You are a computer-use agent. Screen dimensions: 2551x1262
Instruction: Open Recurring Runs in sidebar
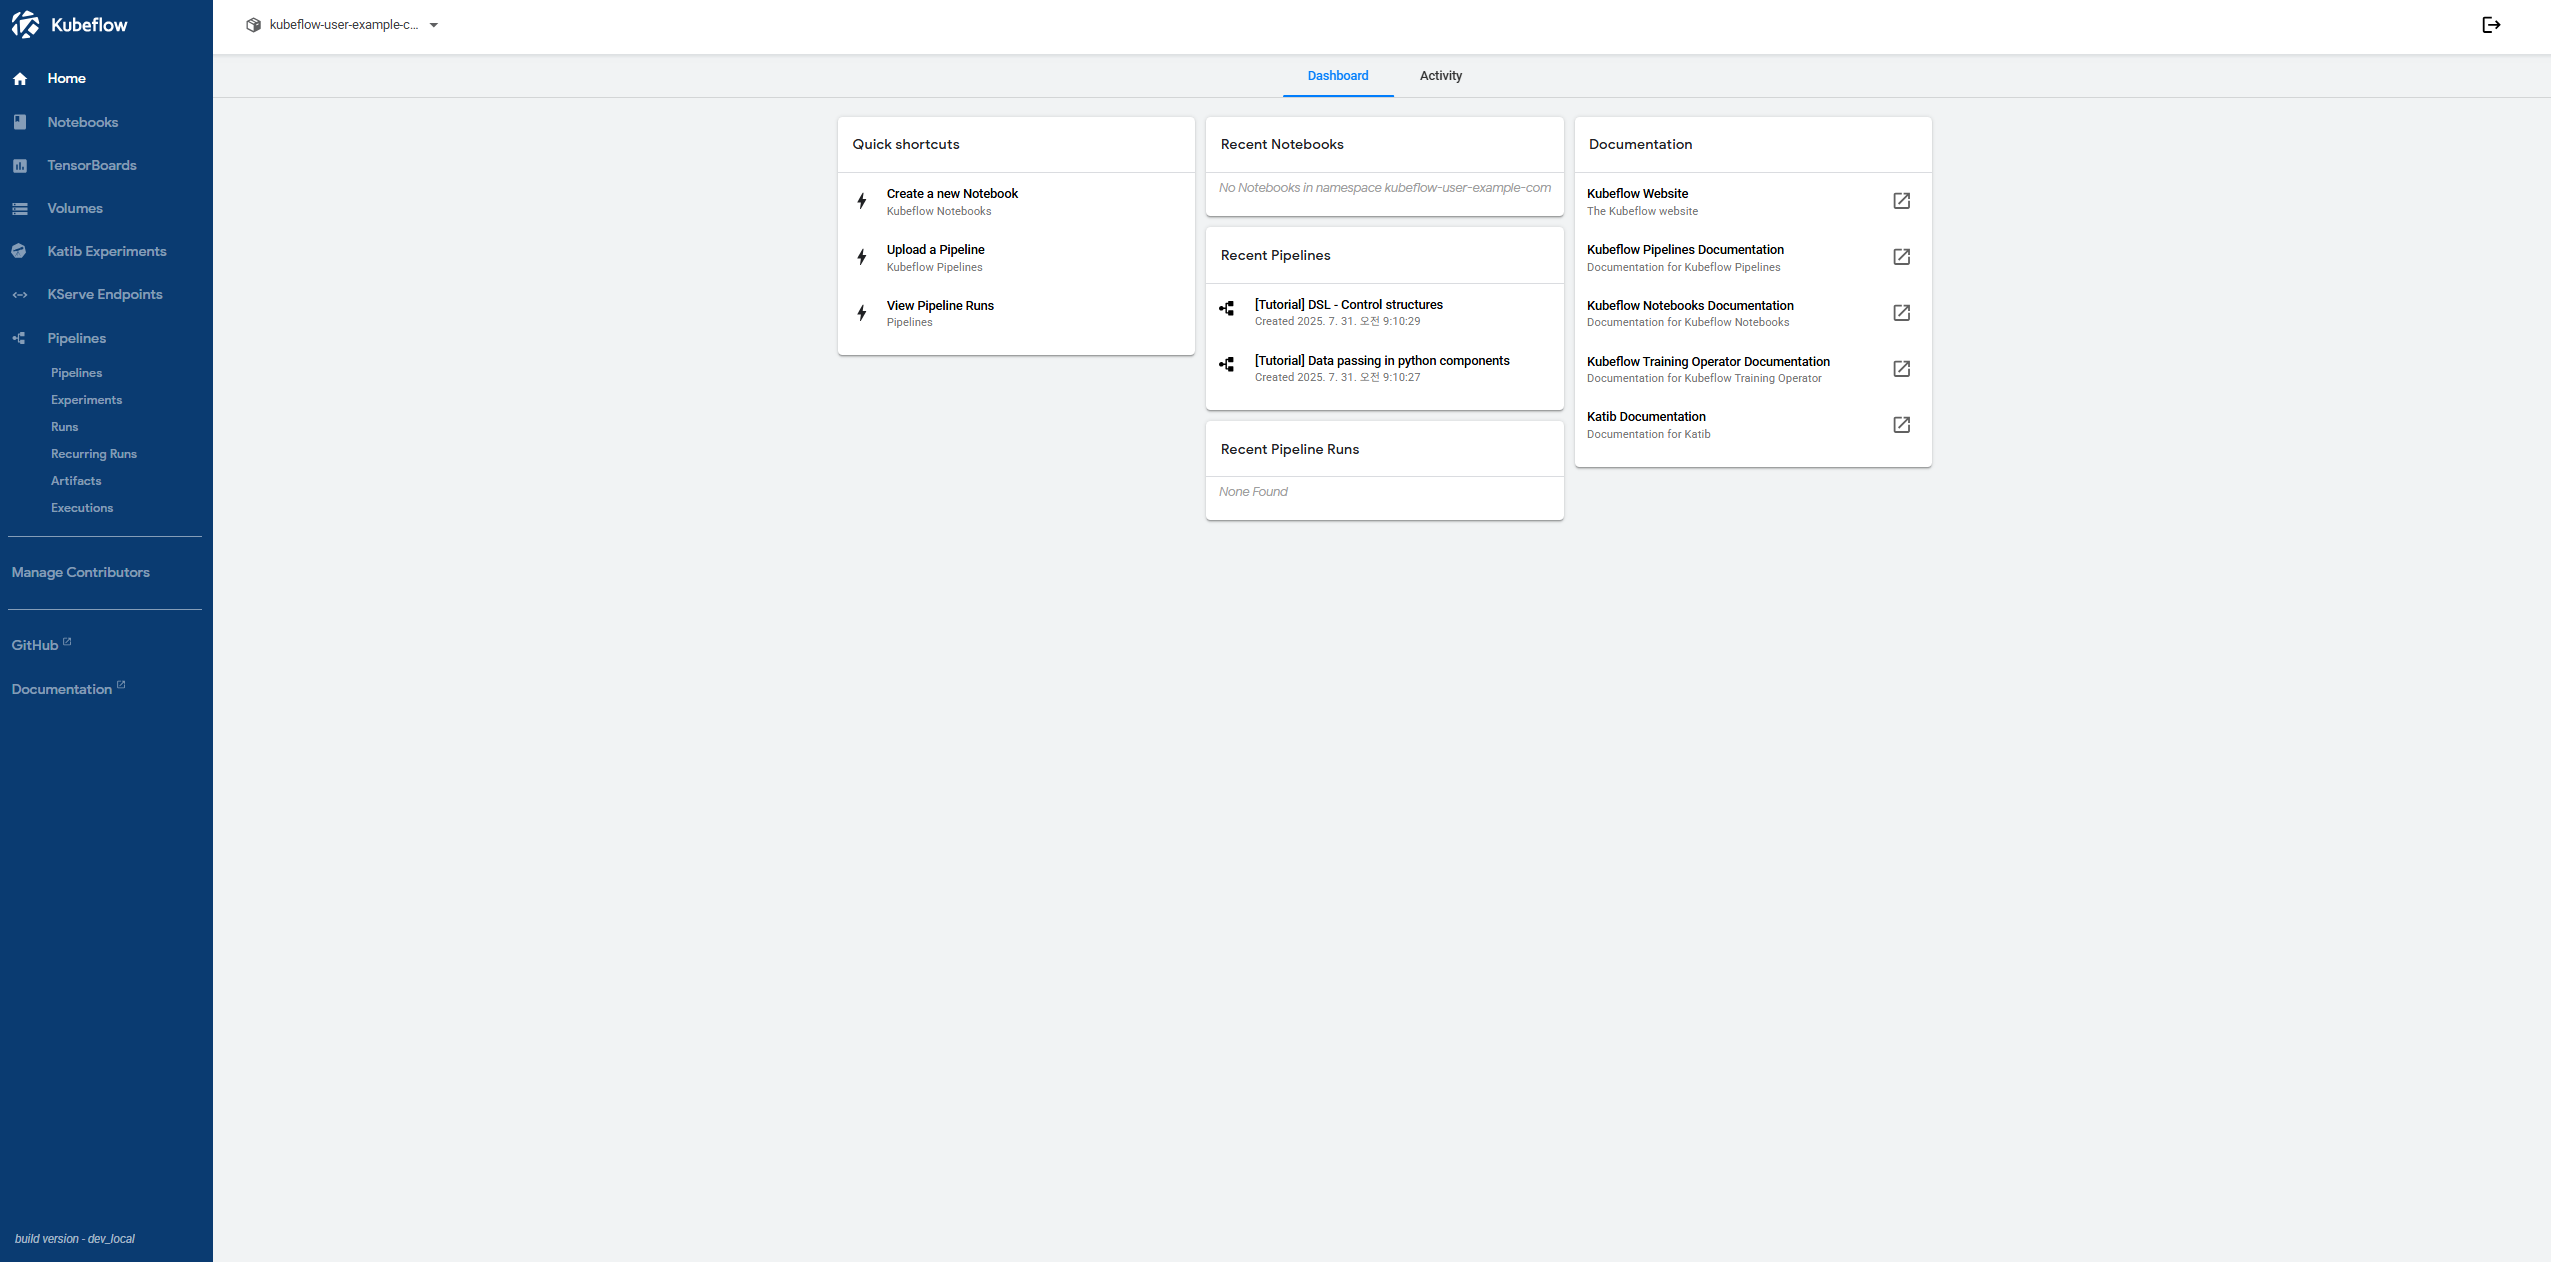click(x=94, y=454)
